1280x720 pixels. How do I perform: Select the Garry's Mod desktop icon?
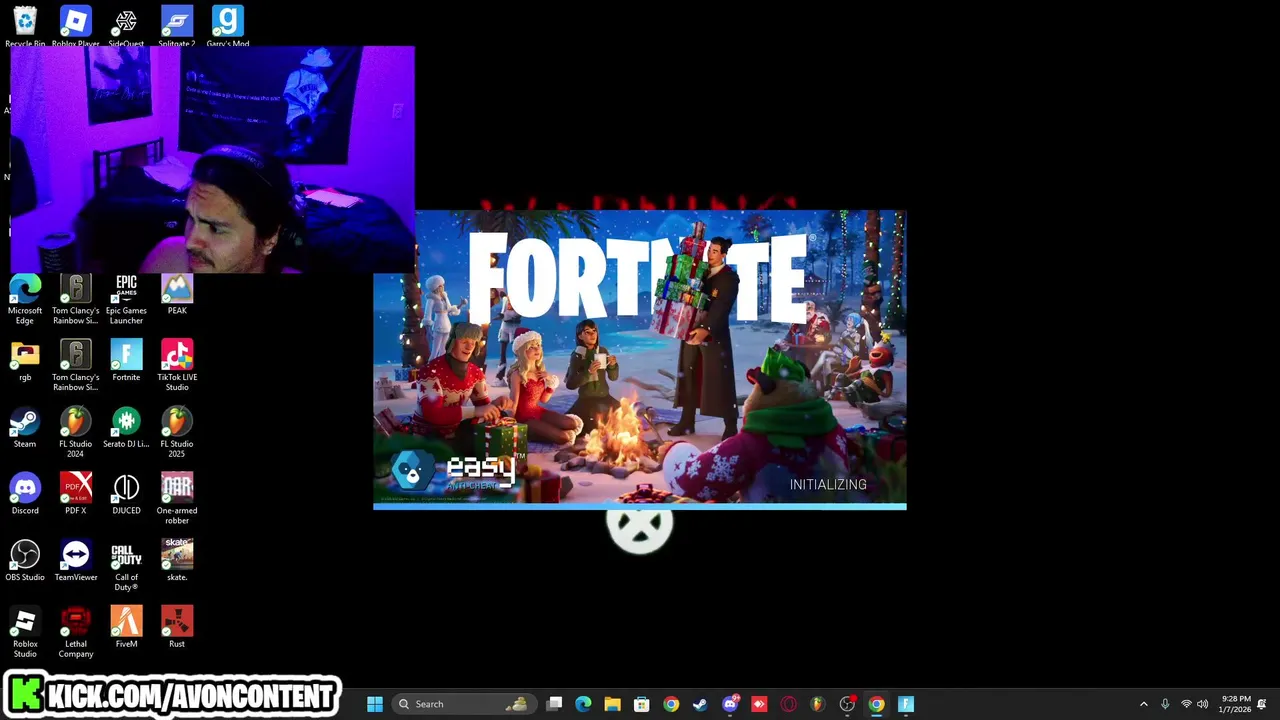227,26
